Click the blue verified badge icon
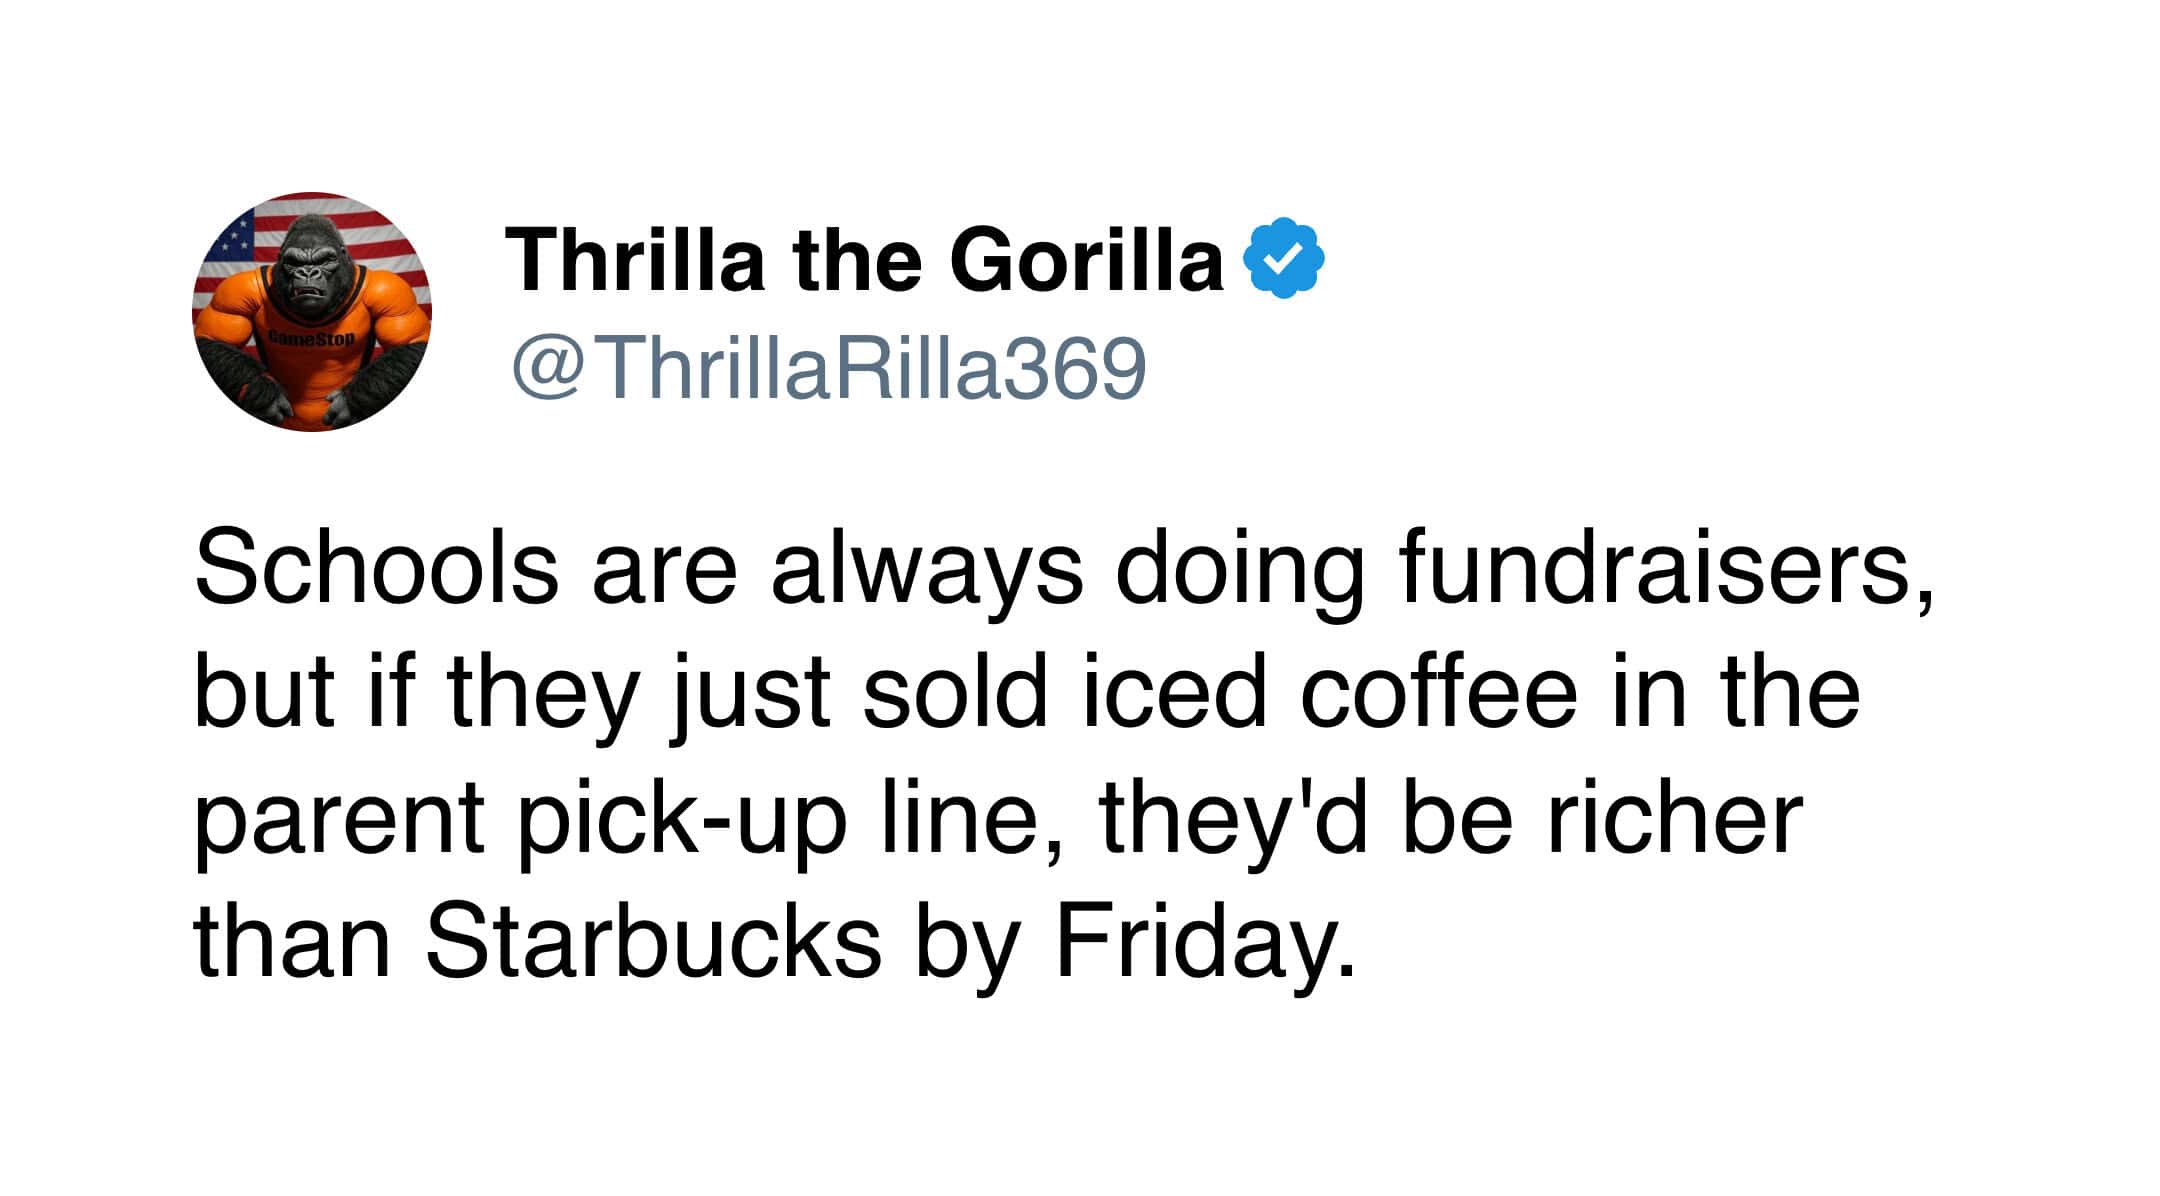This screenshot has height=1196, width=2160. pos(1283,258)
